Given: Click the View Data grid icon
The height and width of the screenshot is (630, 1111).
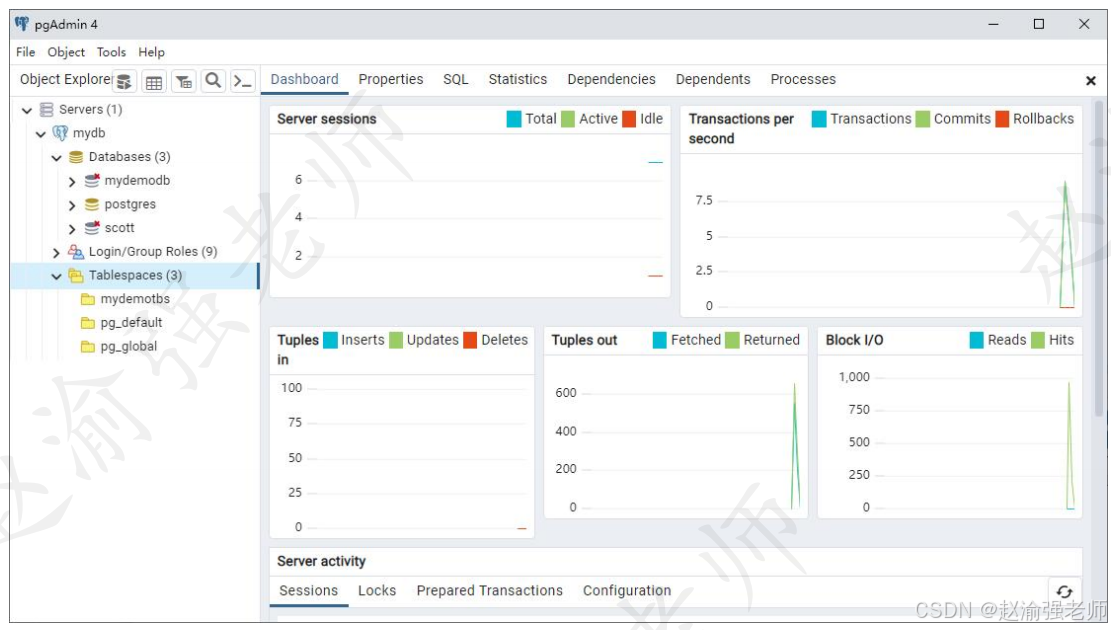Looking at the screenshot, I should [152, 81].
